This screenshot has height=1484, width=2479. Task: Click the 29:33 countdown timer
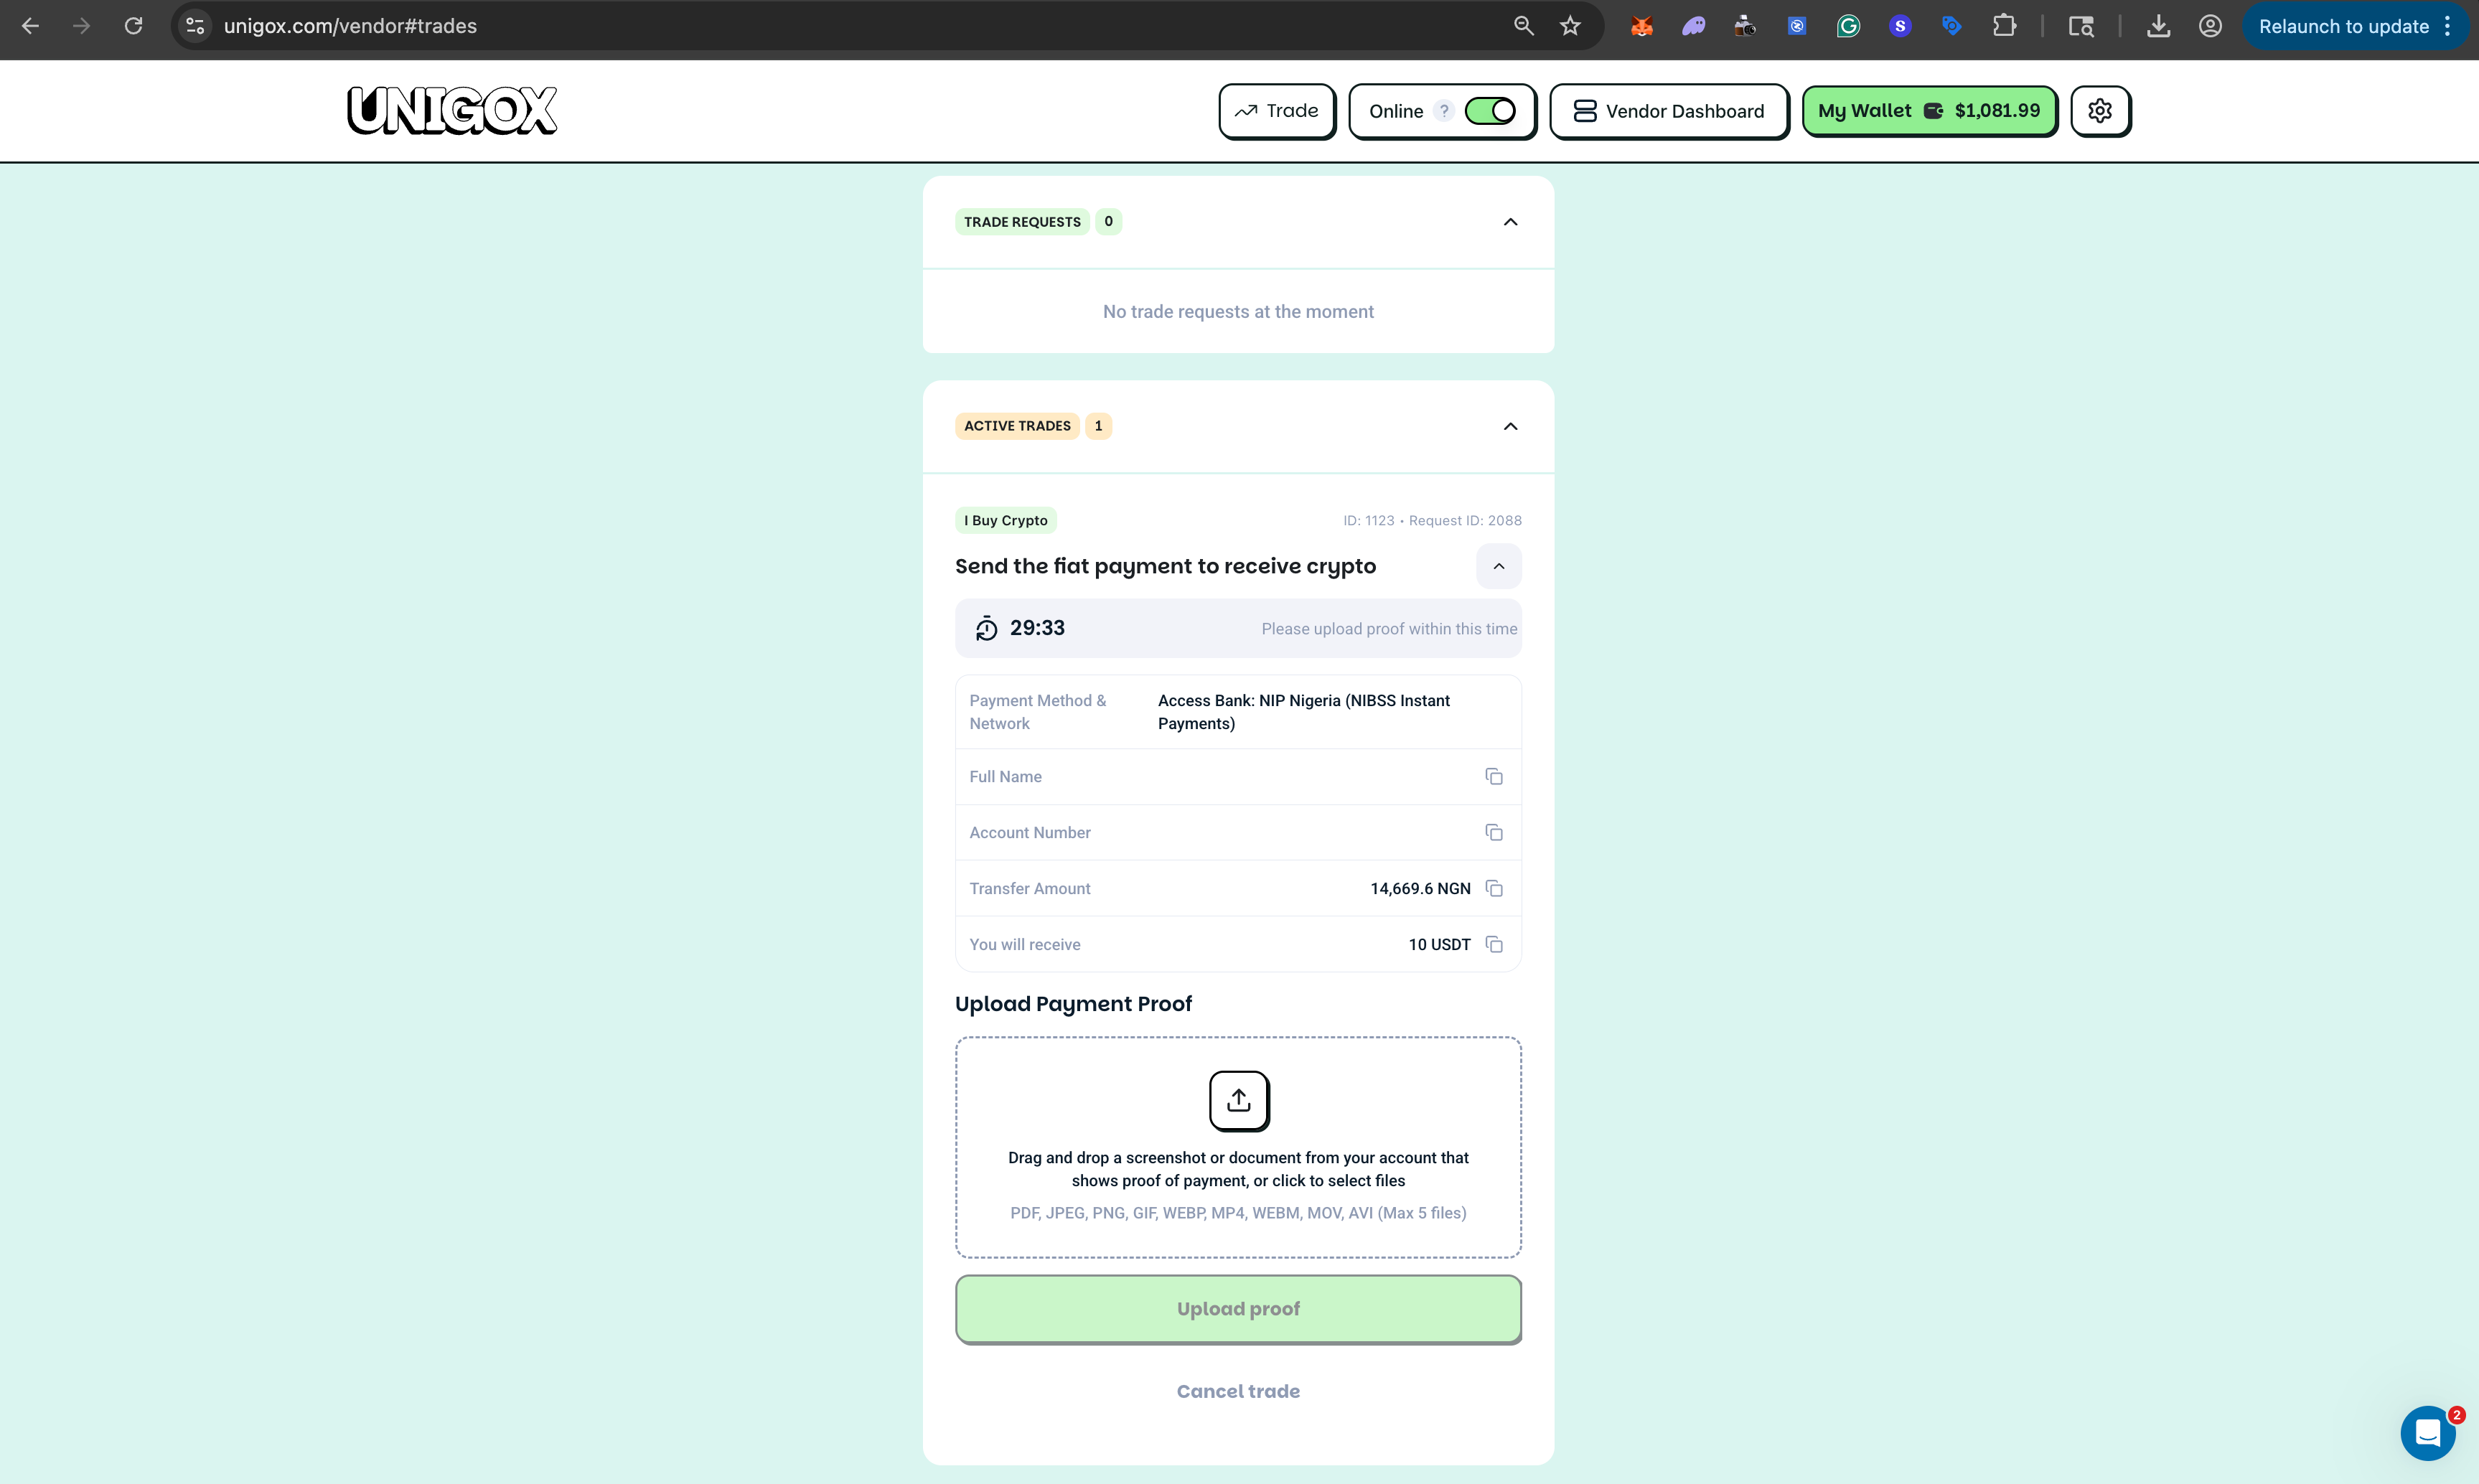[1037, 628]
